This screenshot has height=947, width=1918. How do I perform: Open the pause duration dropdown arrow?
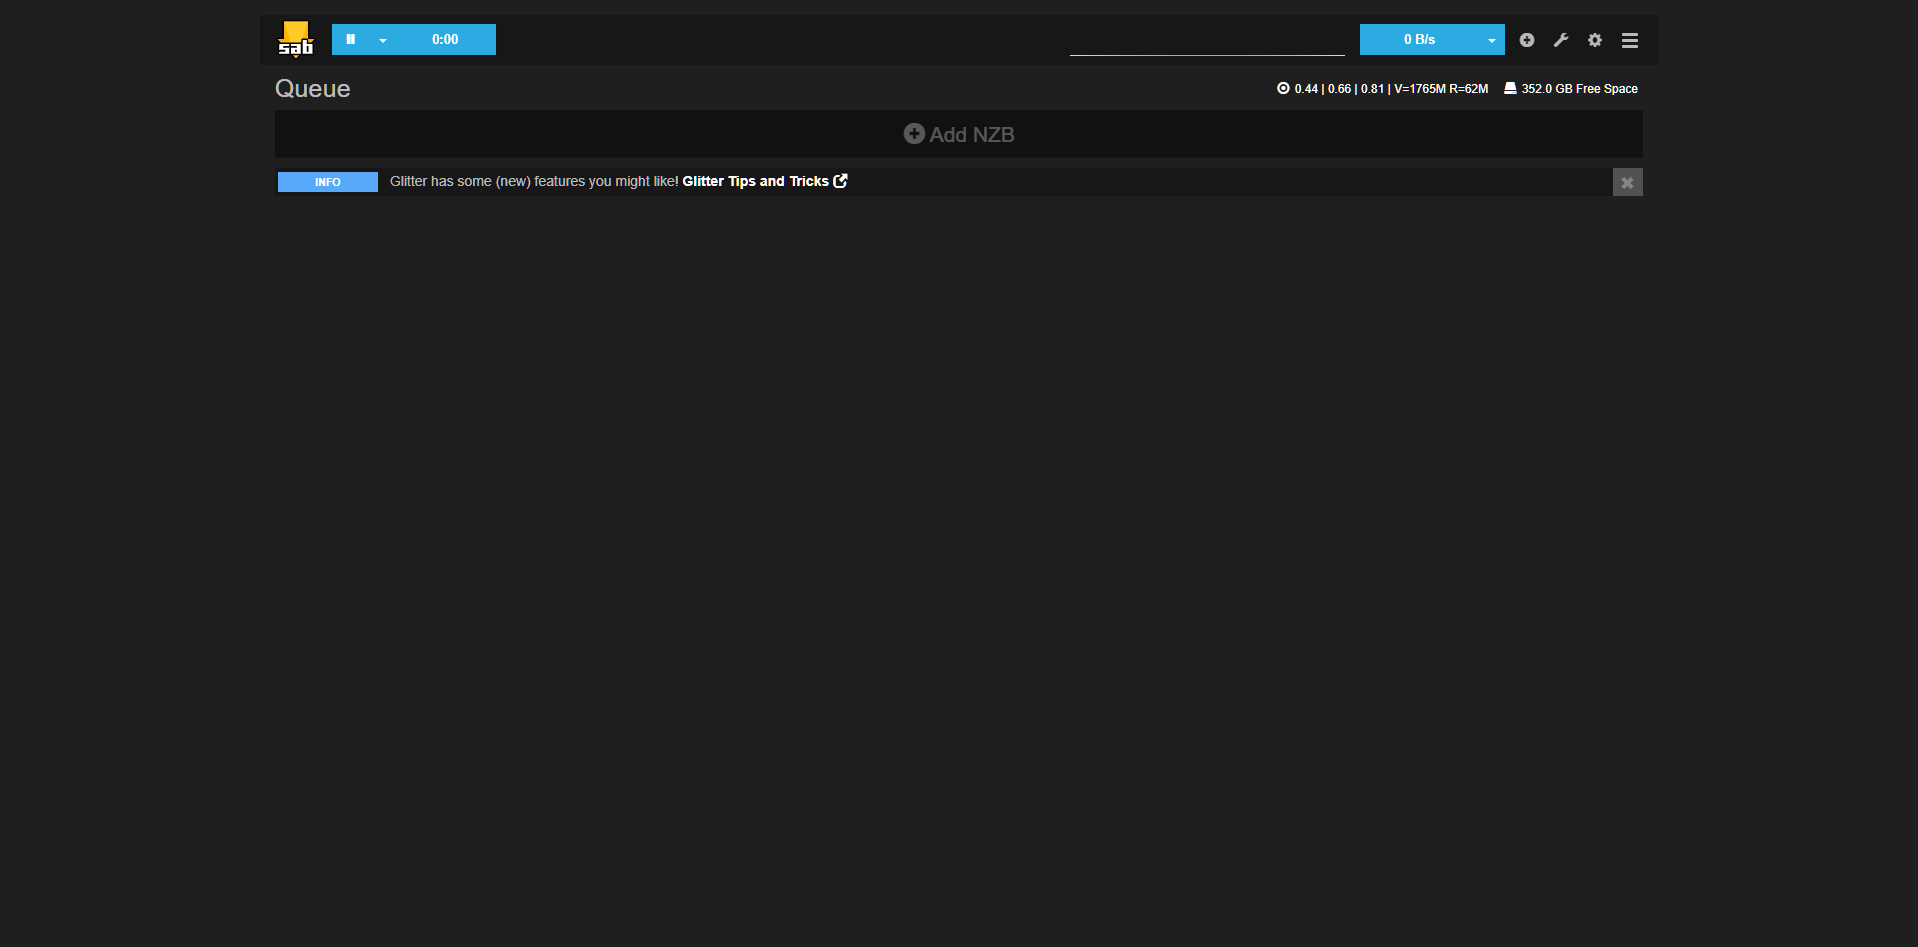[x=383, y=41]
